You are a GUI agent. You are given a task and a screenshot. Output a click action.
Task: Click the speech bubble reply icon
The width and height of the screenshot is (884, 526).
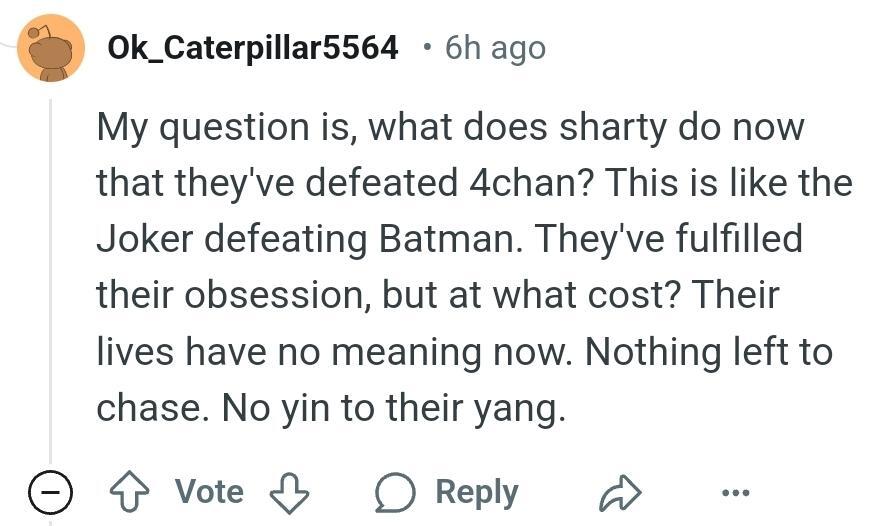pos(396,492)
